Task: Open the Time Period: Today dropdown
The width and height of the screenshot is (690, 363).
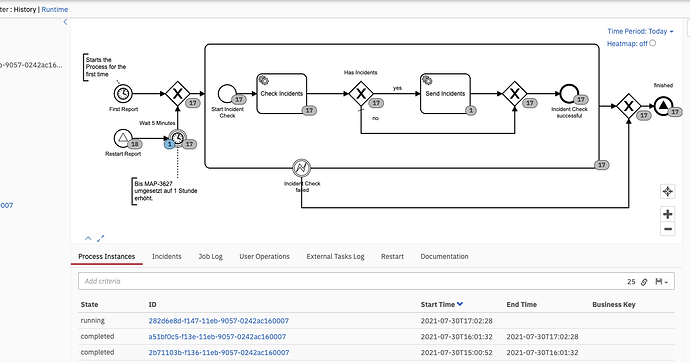Action: click(640, 31)
